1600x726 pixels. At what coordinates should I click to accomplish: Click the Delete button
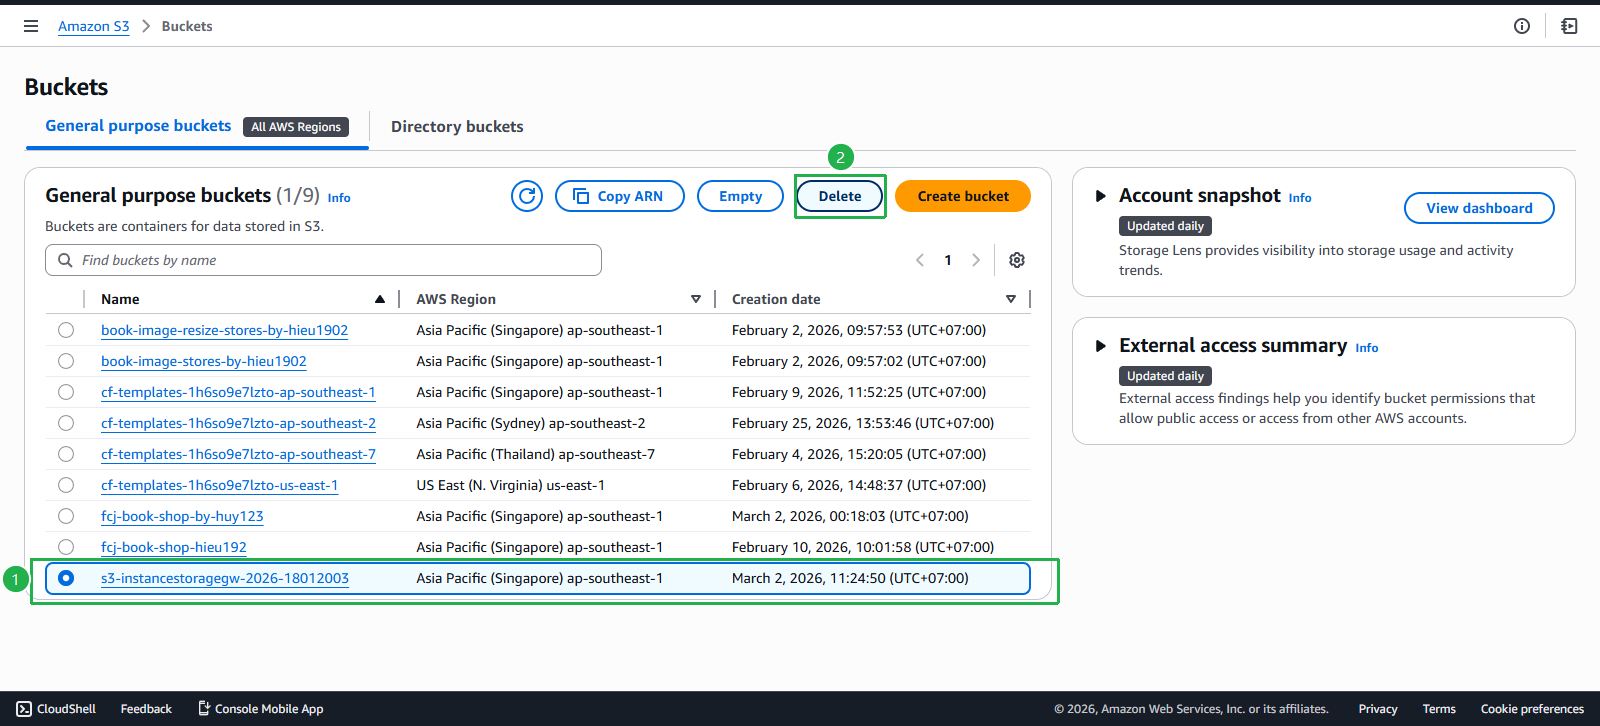click(840, 196)
